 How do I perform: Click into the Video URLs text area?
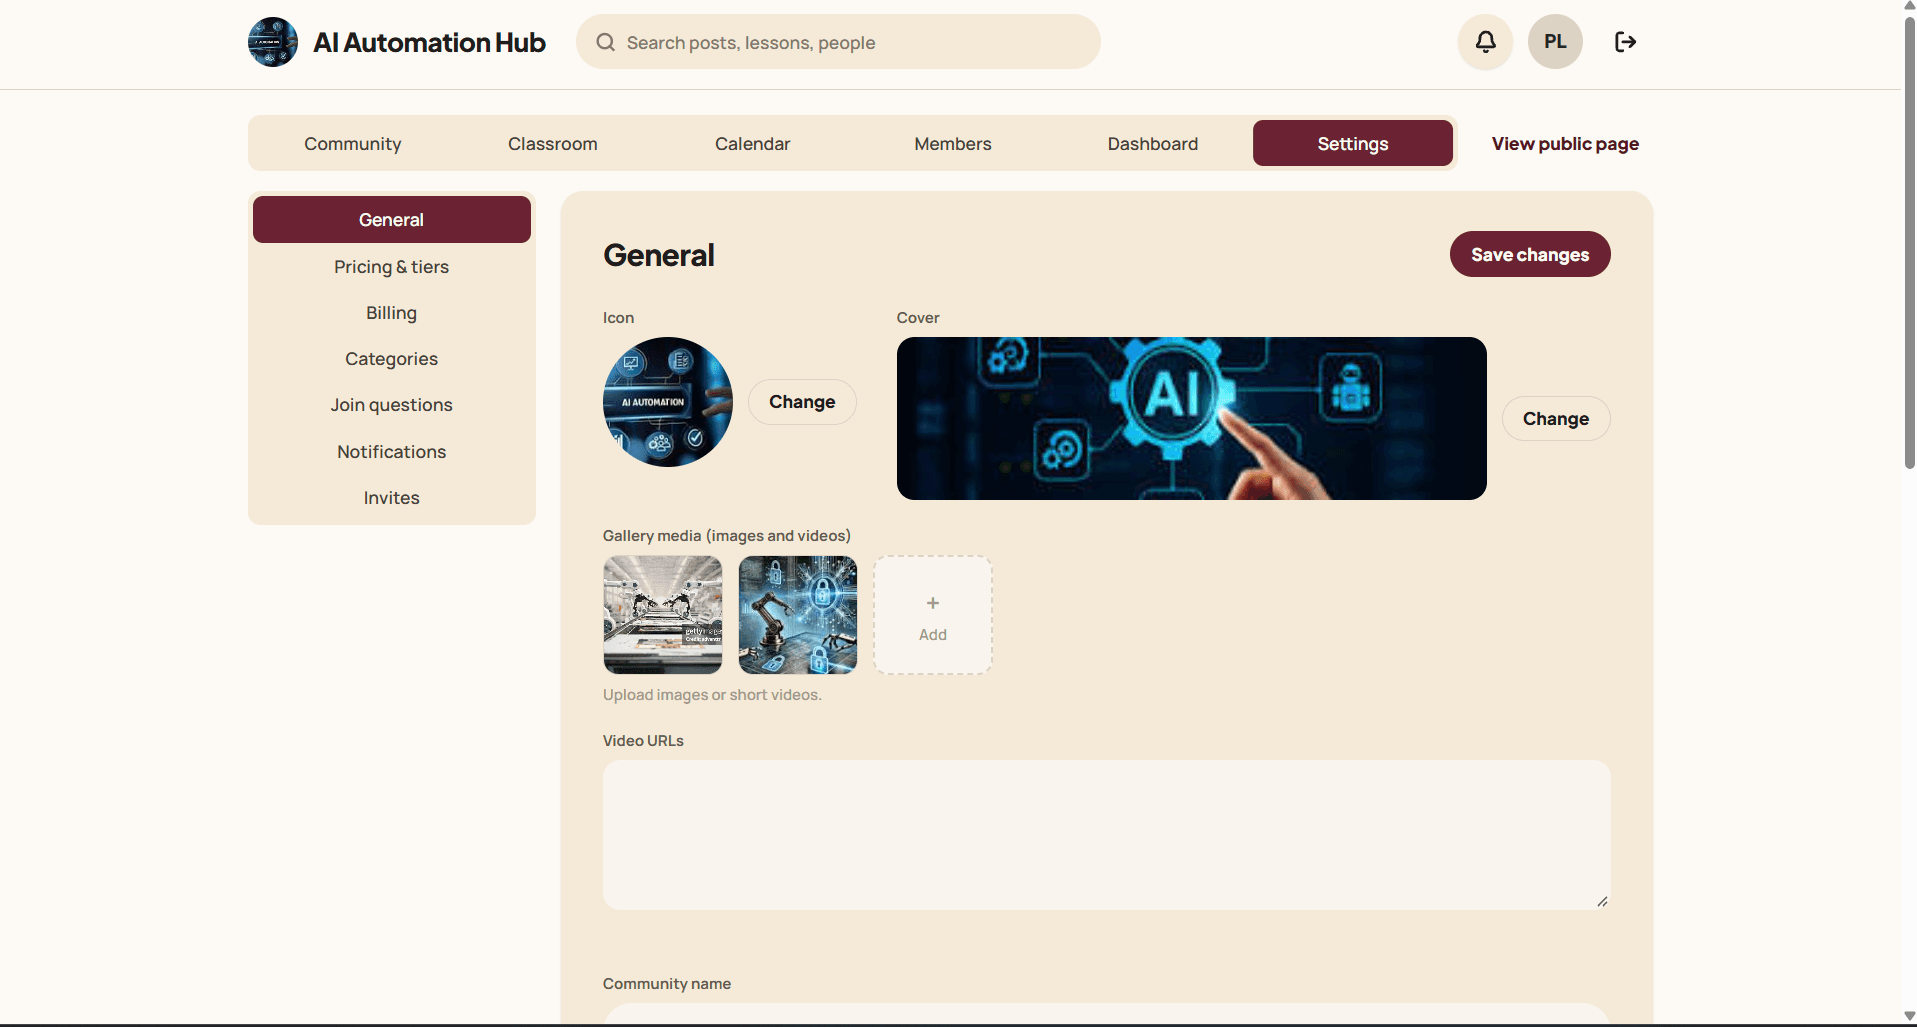pos(1107,835)
